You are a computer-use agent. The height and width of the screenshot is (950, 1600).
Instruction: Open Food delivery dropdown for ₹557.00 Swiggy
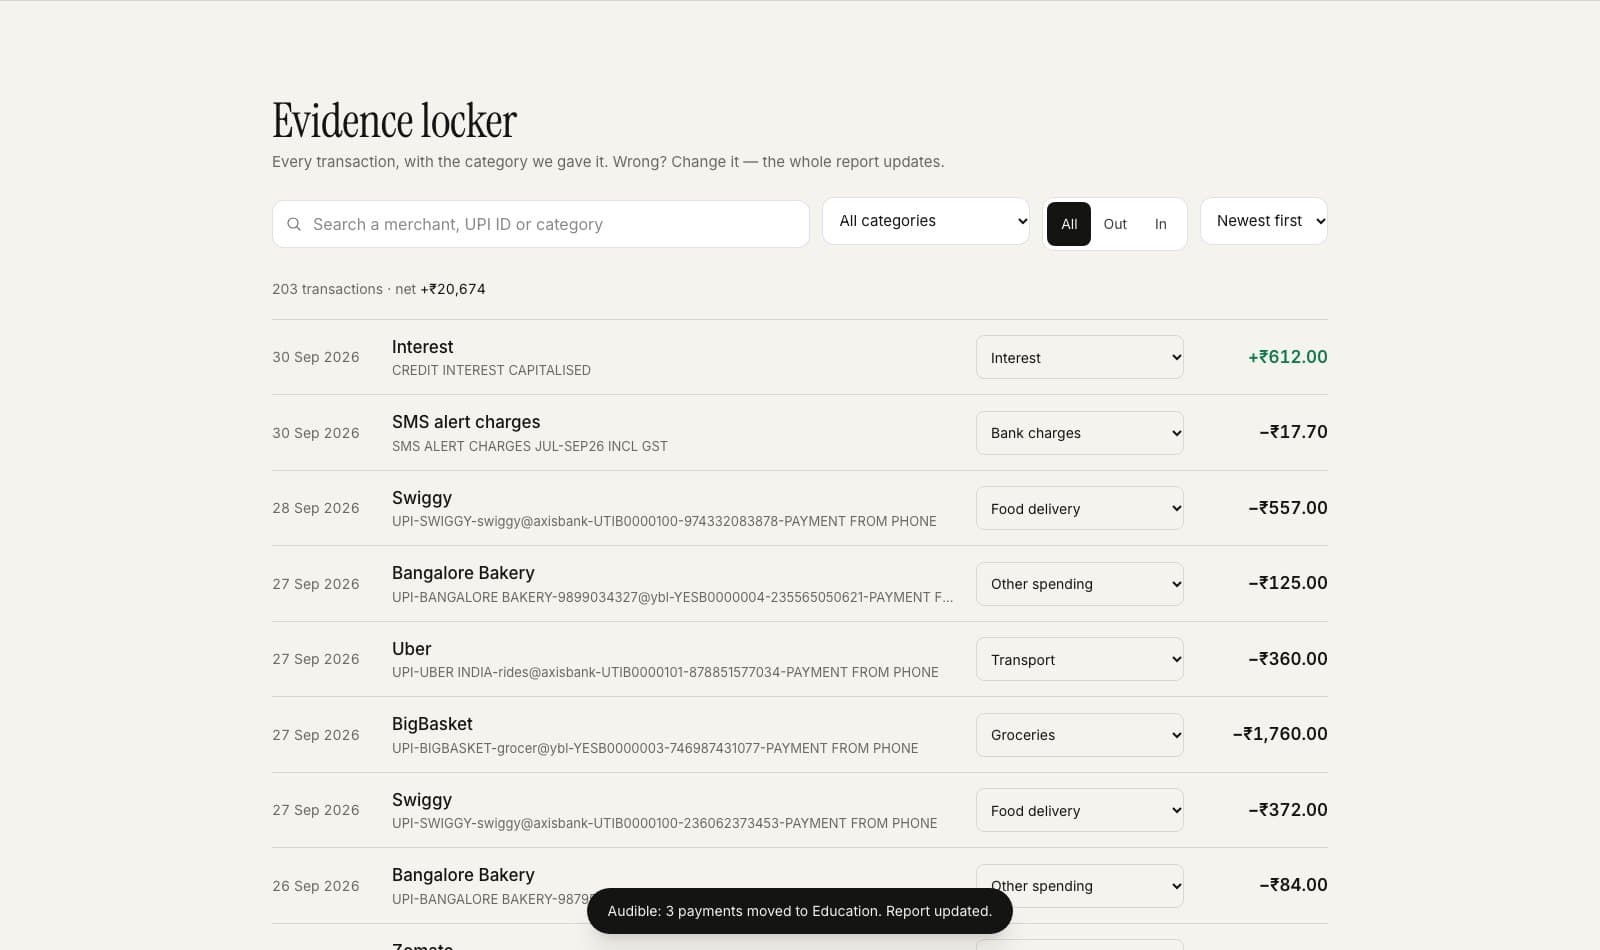pyautogui.click(x=1080, y=508)
